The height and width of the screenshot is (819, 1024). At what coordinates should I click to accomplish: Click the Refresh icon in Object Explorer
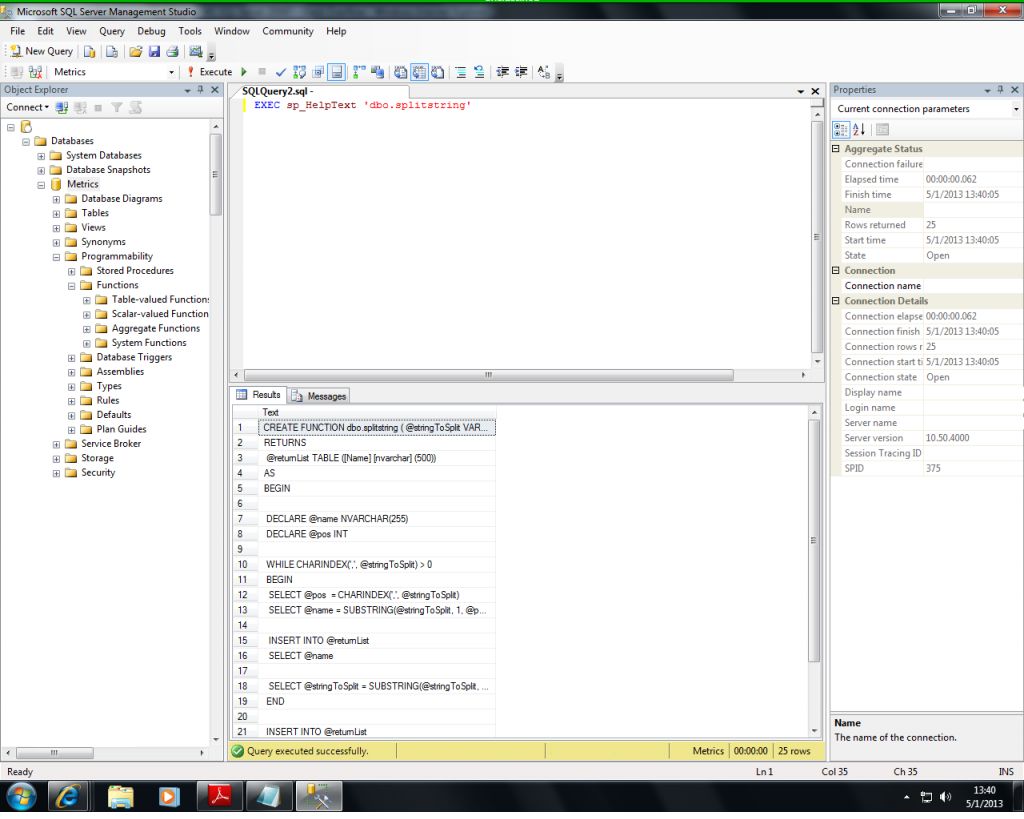click(135, 108)
